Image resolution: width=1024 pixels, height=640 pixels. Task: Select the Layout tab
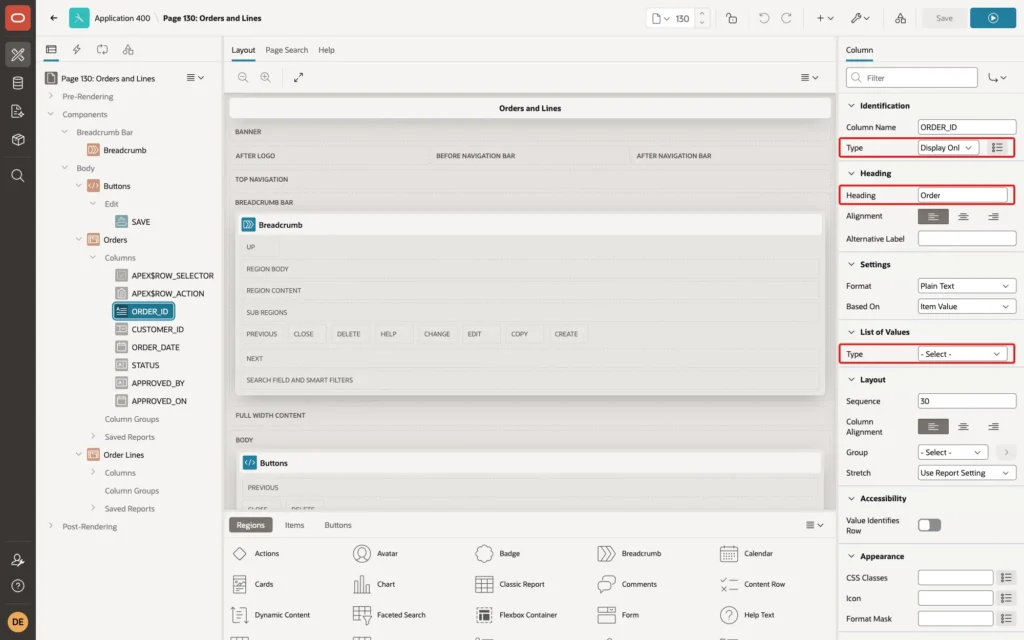[x=243, y=50]
